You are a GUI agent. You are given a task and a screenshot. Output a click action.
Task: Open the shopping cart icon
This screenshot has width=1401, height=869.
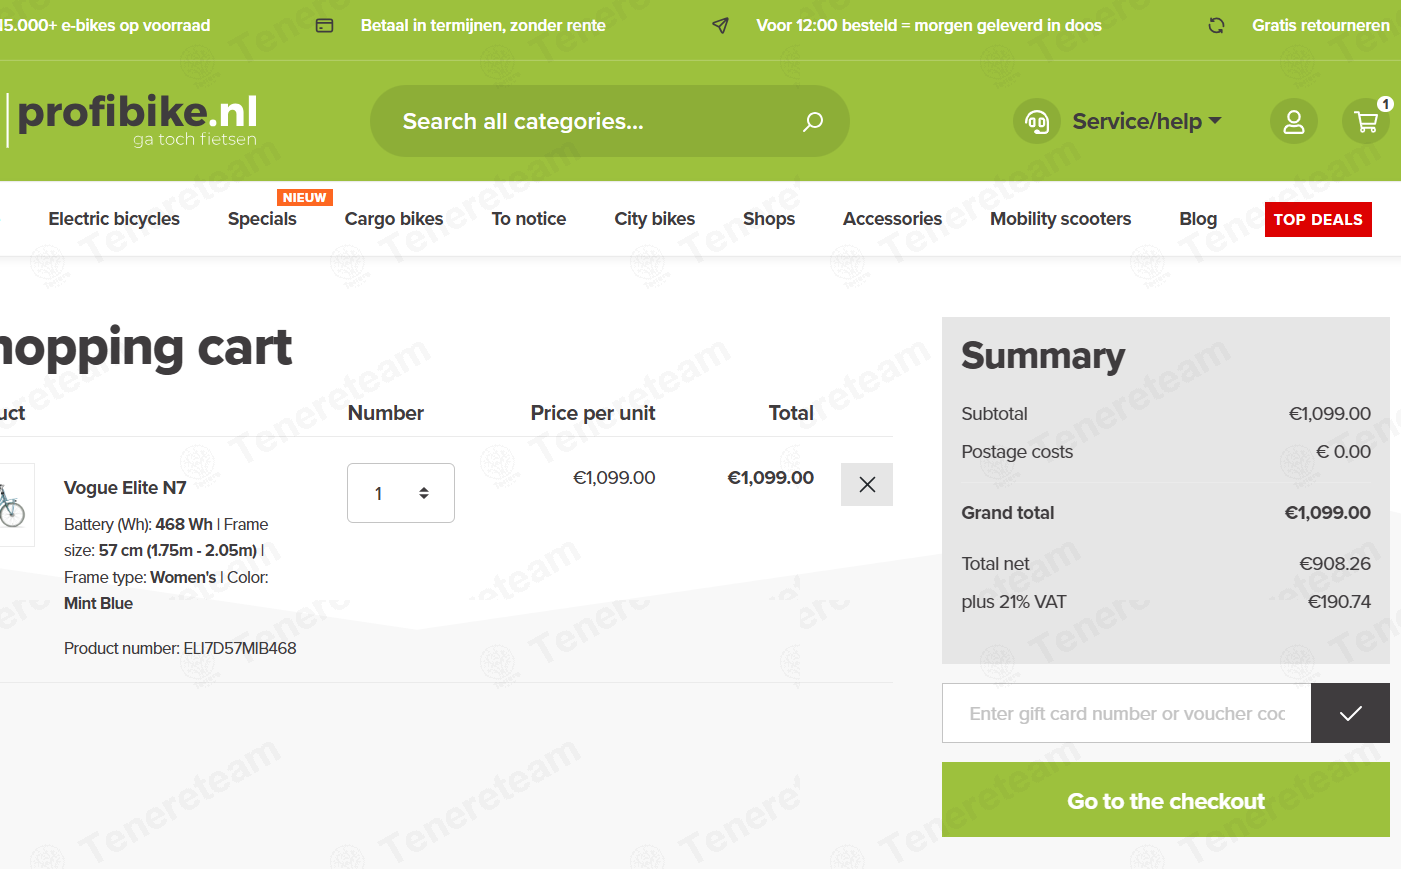coord(1366,121)
